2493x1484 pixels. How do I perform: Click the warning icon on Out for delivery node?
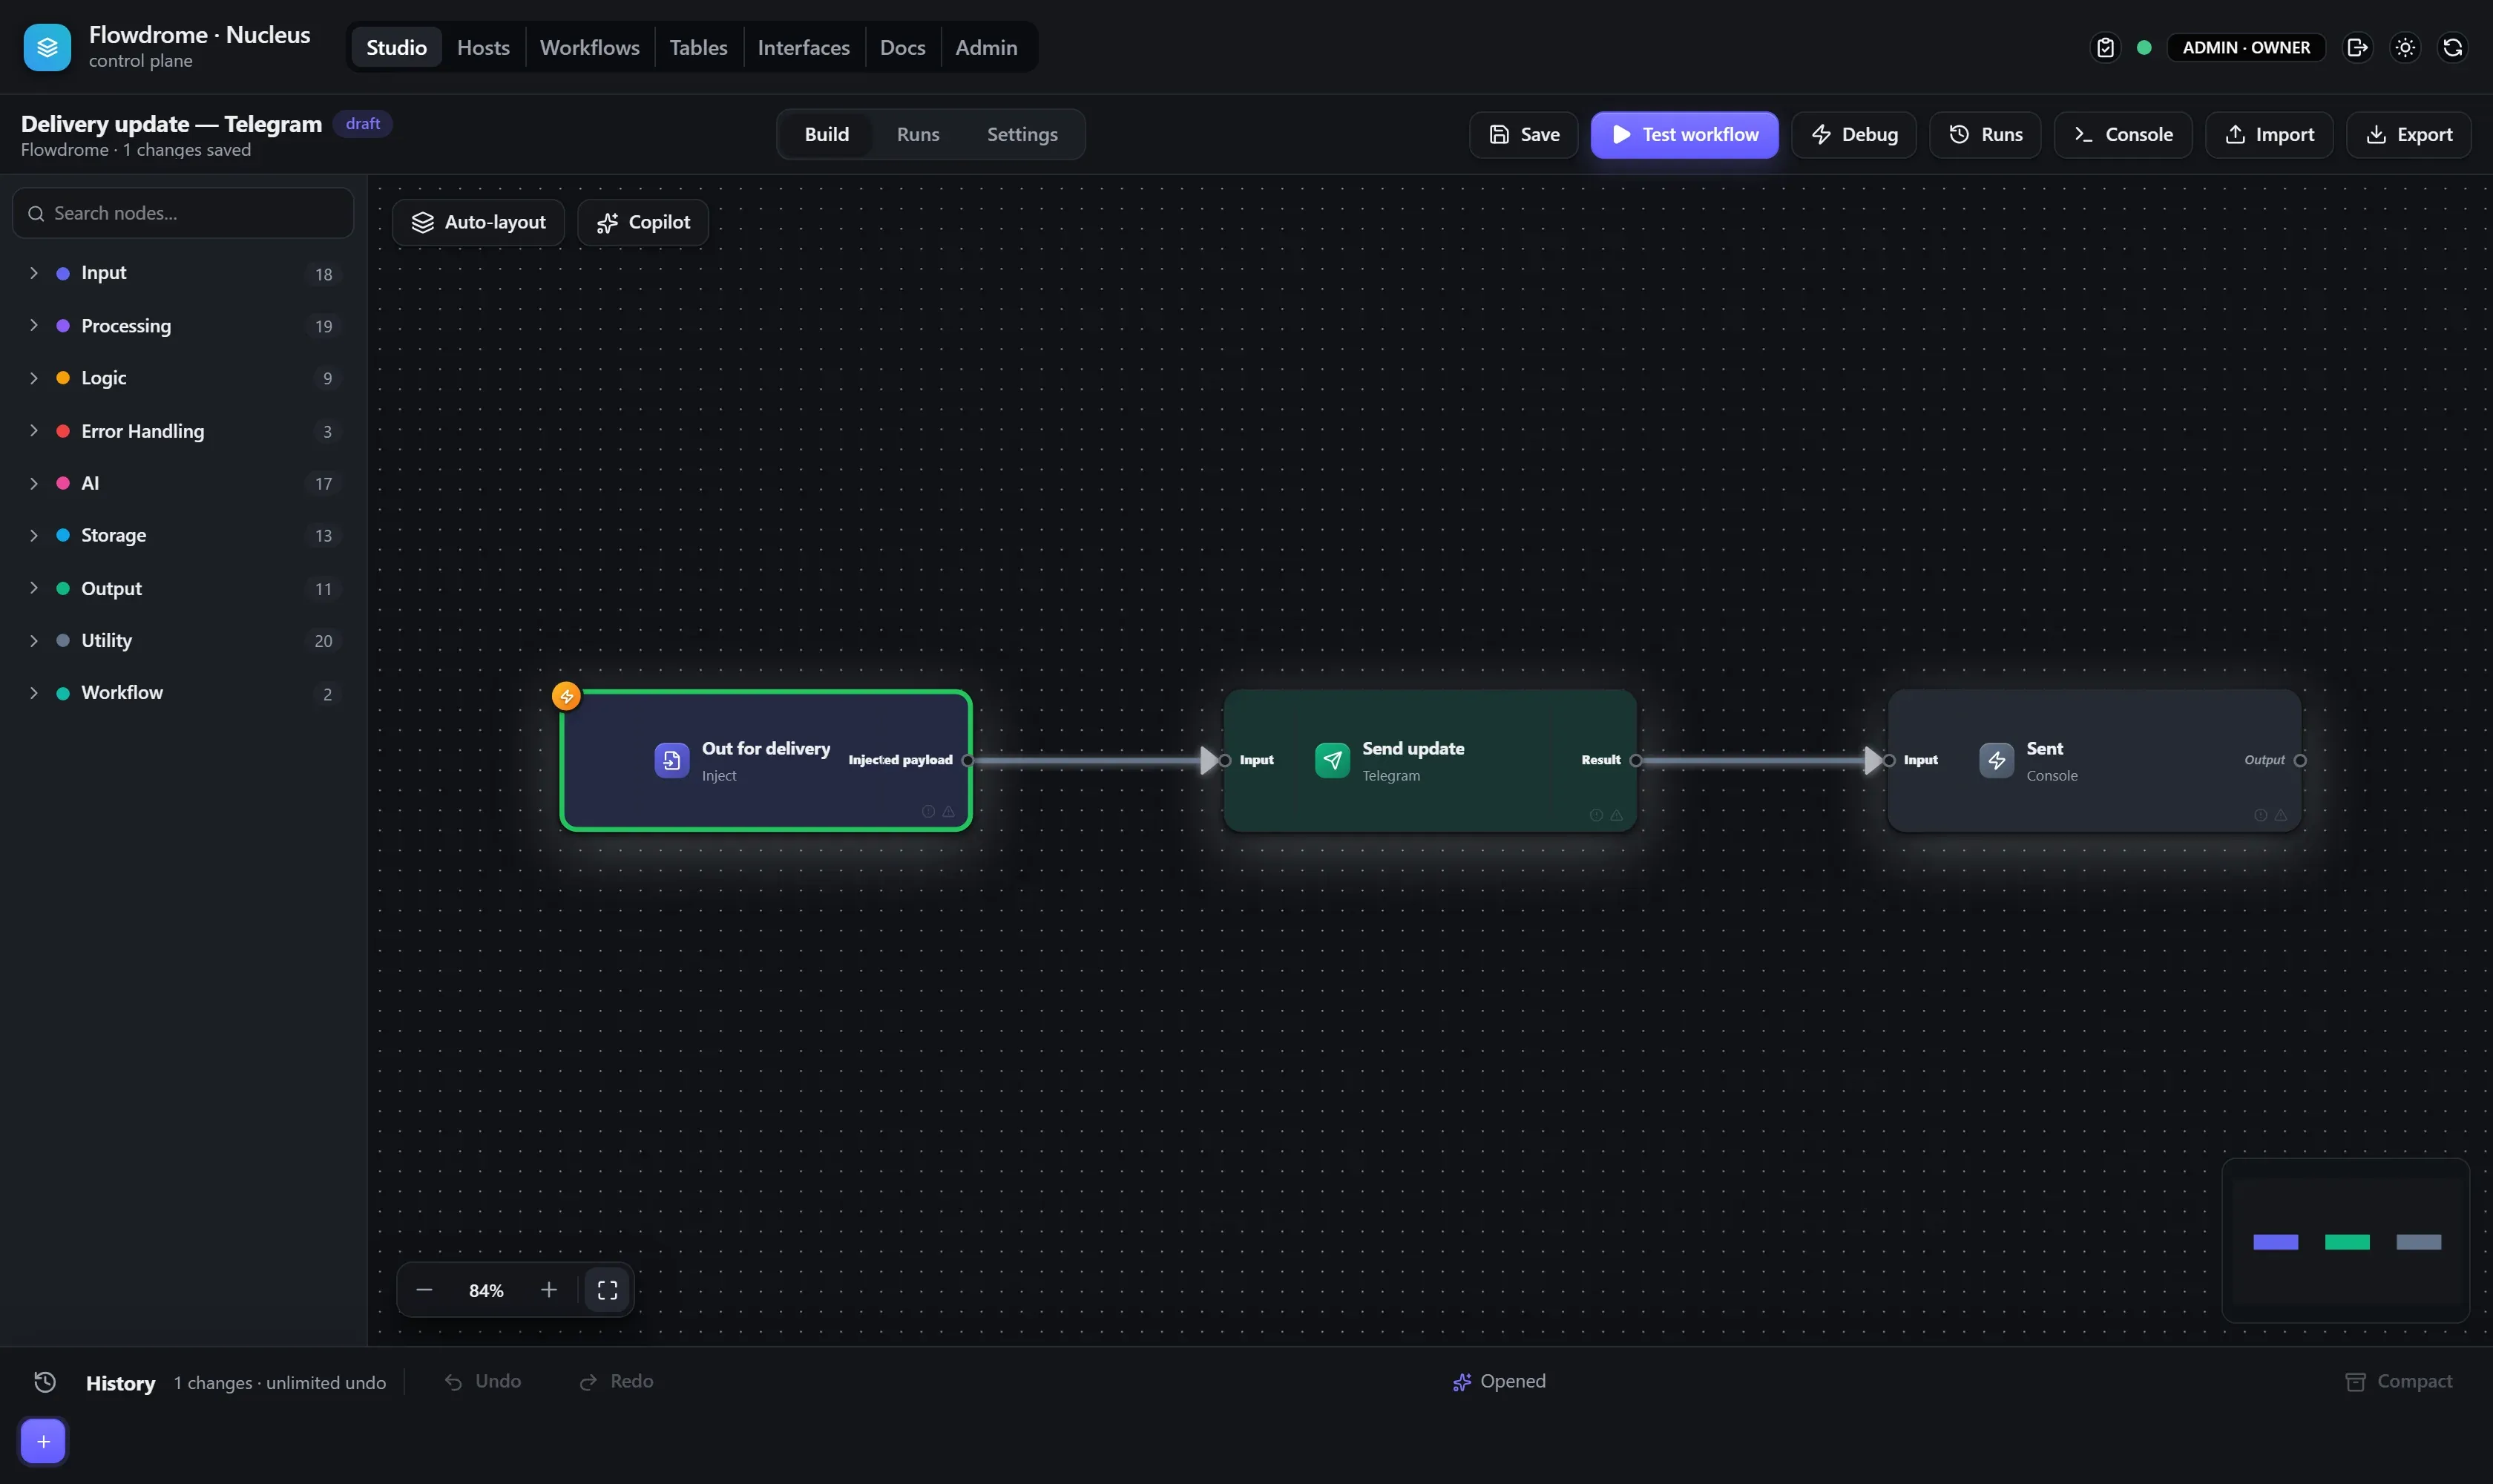point(948,811)
